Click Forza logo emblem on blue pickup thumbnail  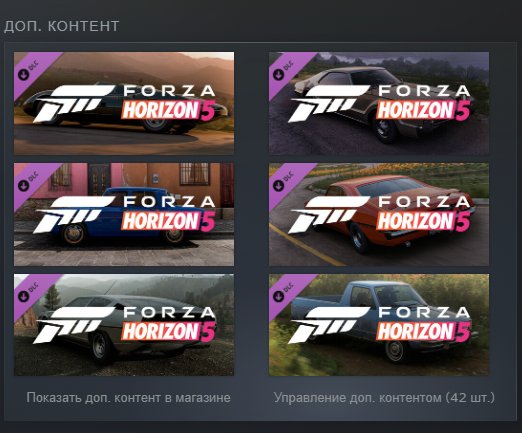(330, 326)
